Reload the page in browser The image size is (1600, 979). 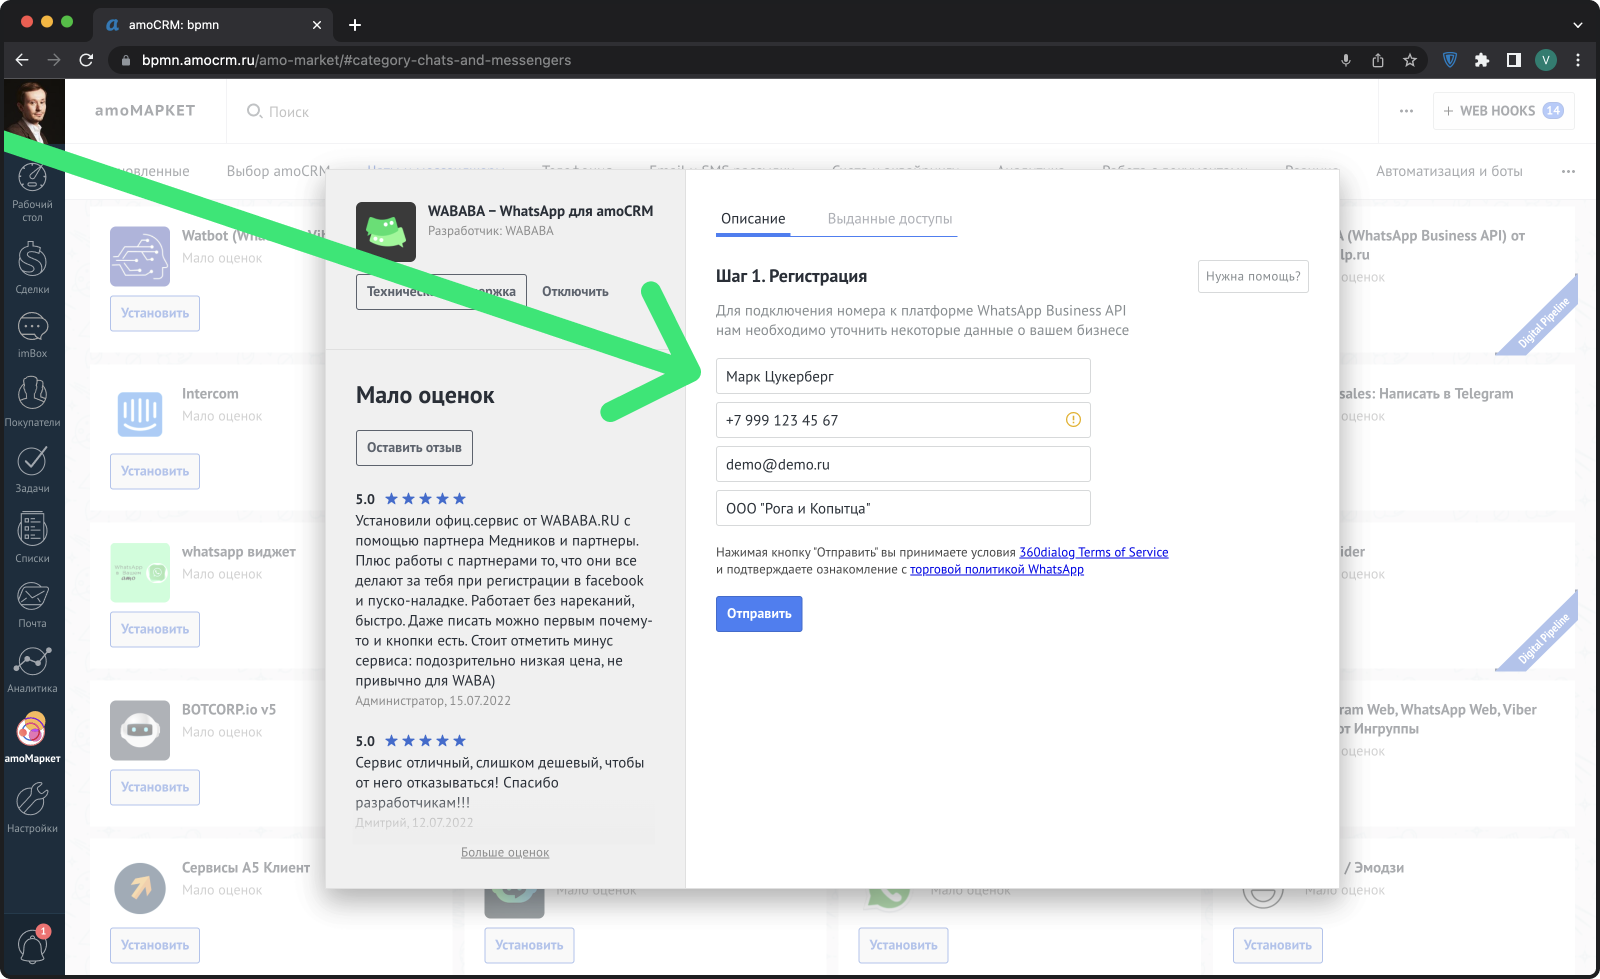click(x=86, y=60)
